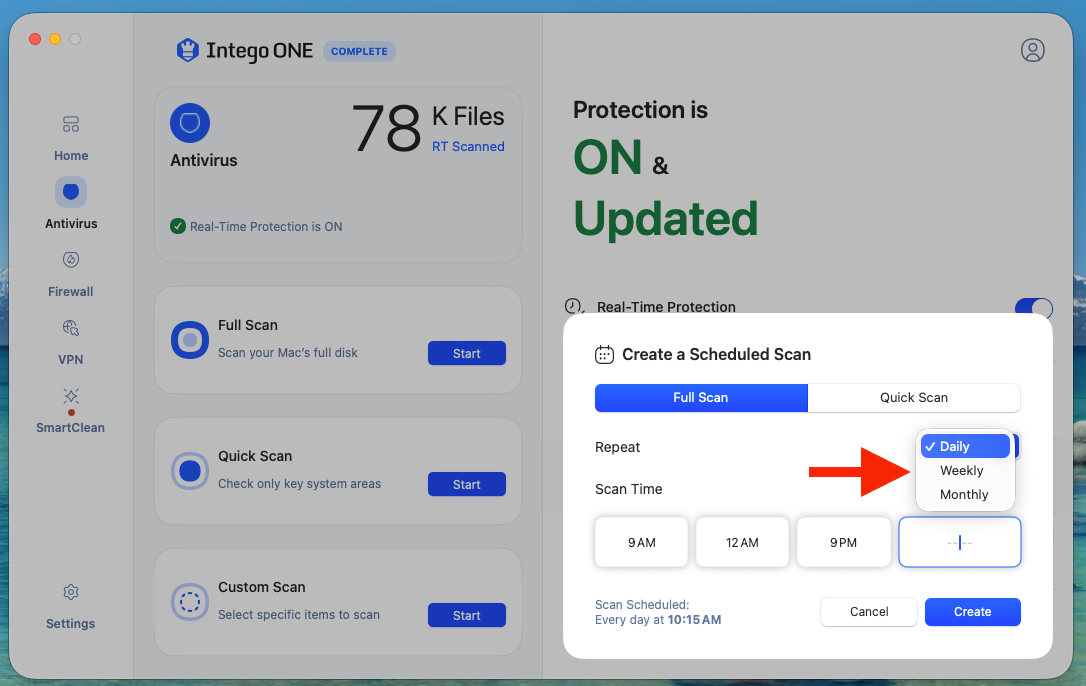Select the 9 PM scan time
The image size is (1086, 686).
pyautogui.click(x=843, y=542)
